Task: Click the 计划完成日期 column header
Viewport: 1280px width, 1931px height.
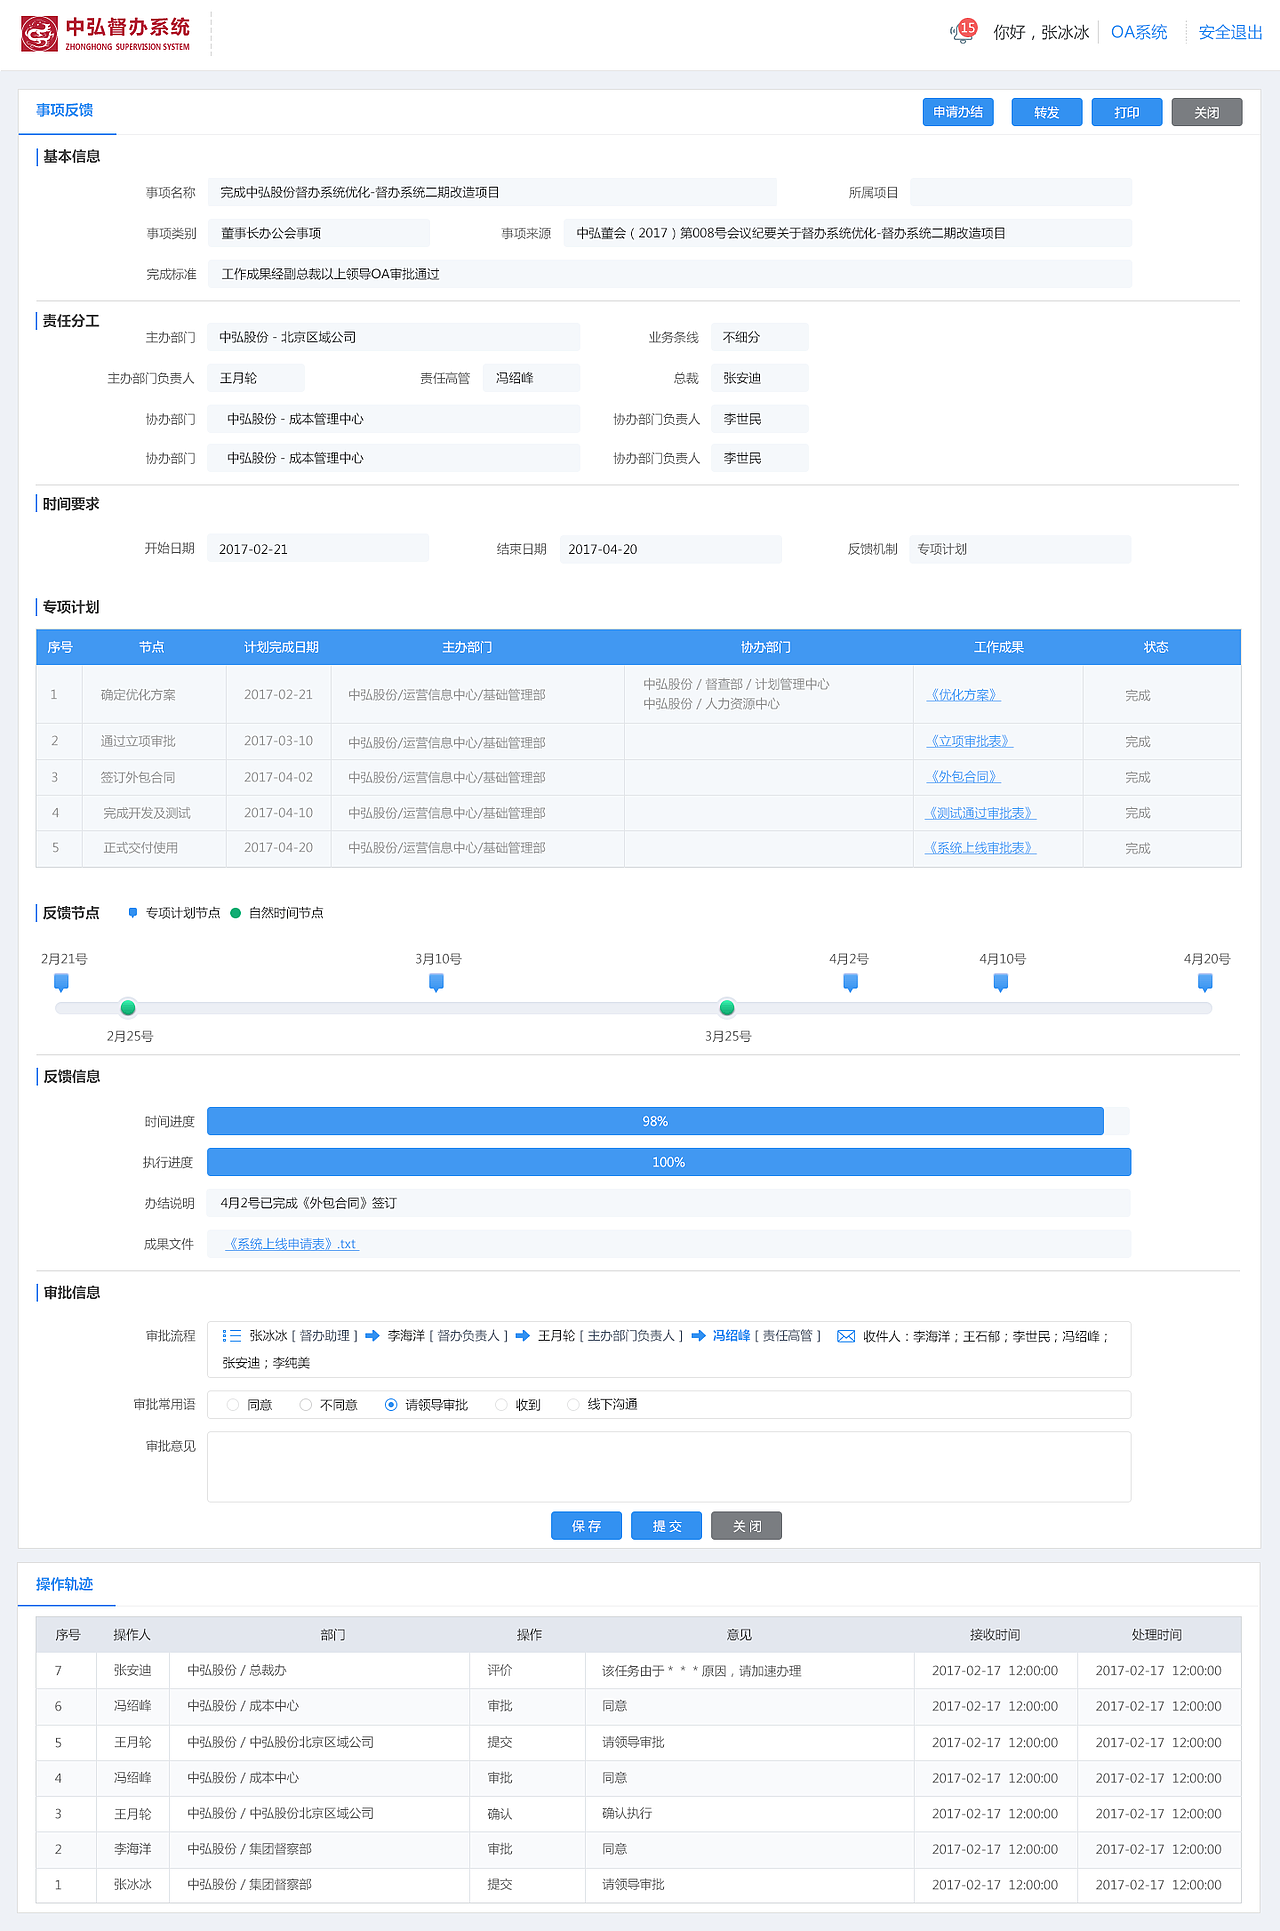Action: 281,647
